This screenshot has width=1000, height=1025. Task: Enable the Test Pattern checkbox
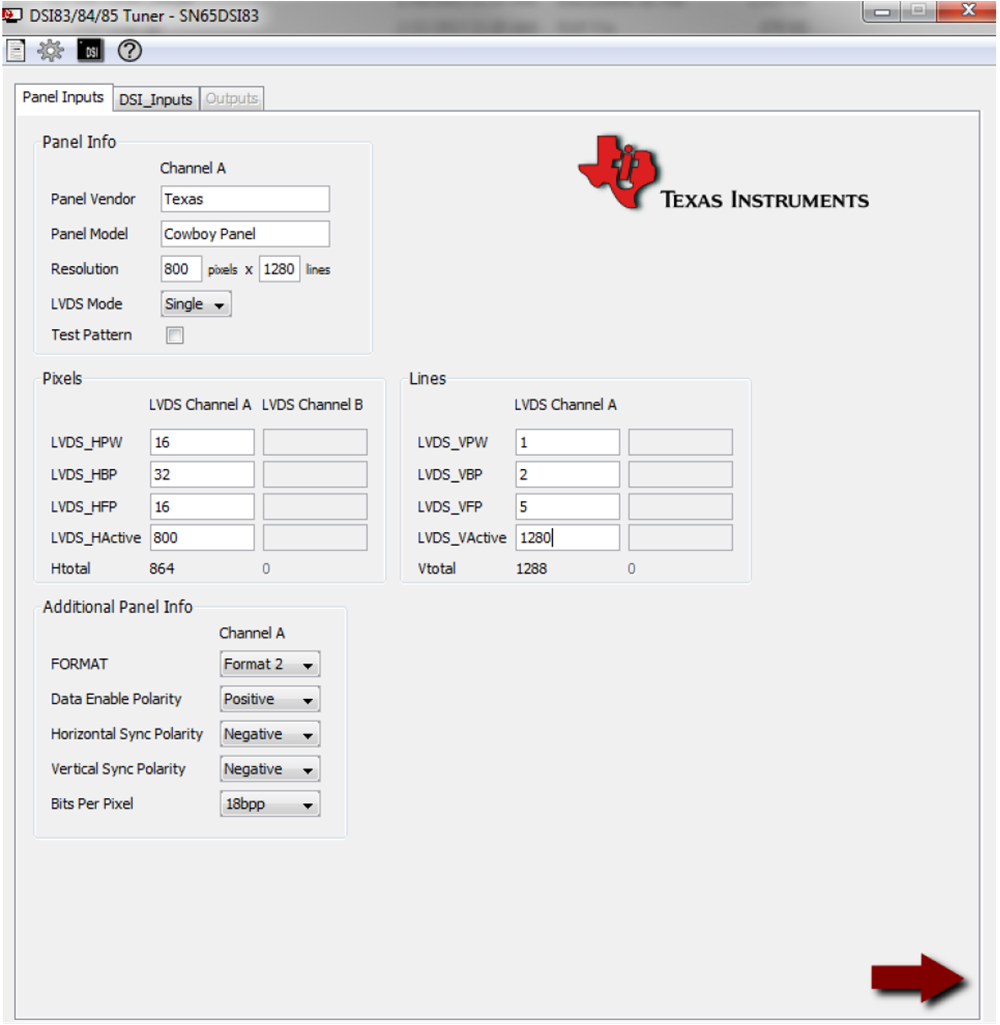coord(175,336)
